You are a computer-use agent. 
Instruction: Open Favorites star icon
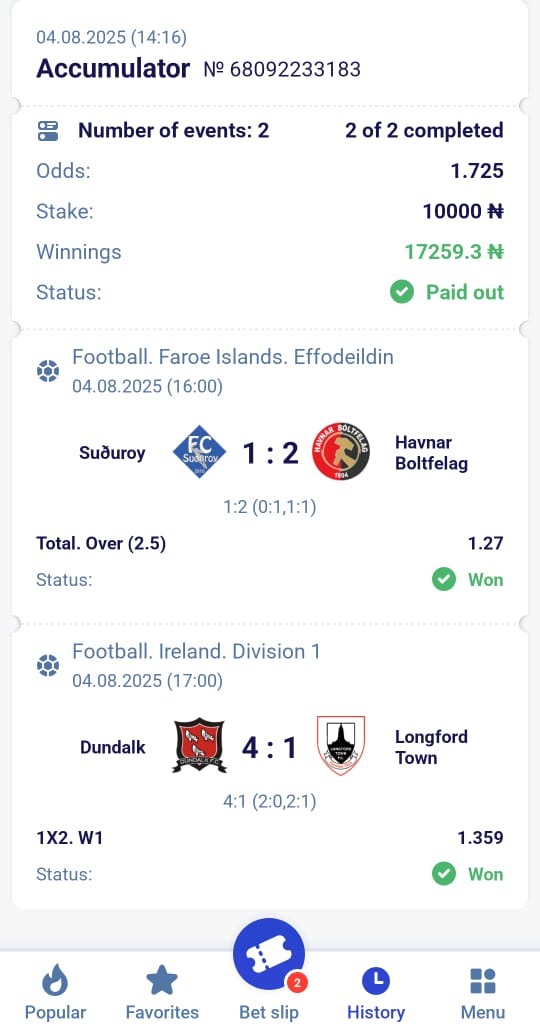pyautogui.click(x=162, y=980)
